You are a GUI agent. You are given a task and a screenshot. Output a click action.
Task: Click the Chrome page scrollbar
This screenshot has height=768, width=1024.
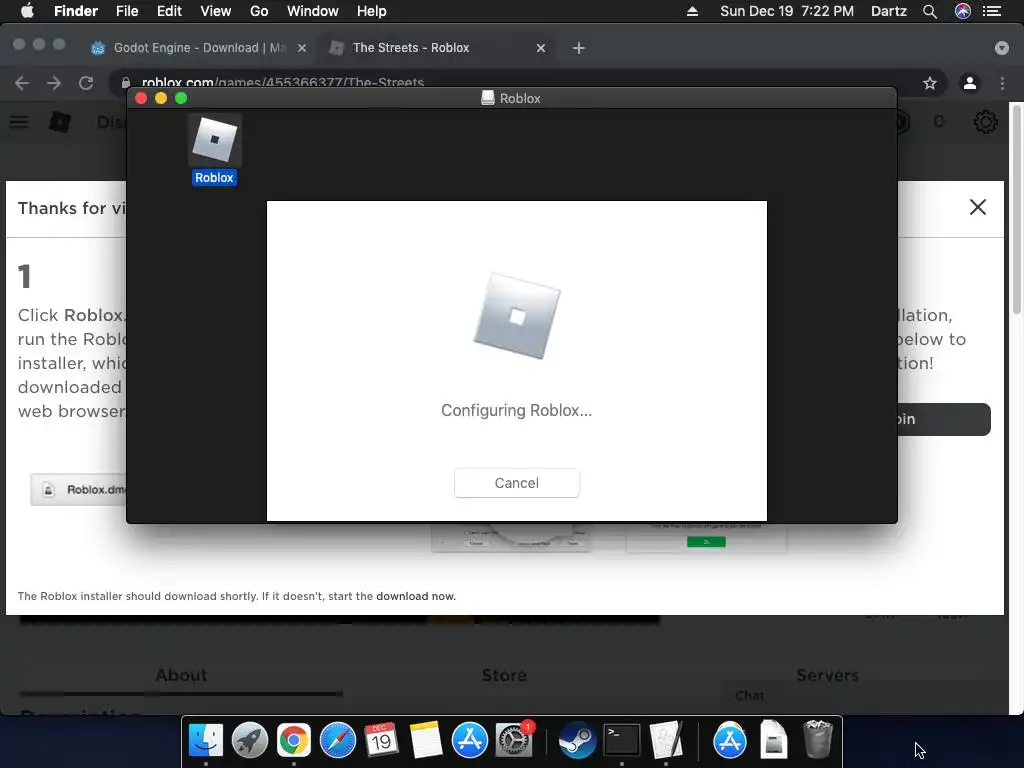click(x=1016, y=209)
